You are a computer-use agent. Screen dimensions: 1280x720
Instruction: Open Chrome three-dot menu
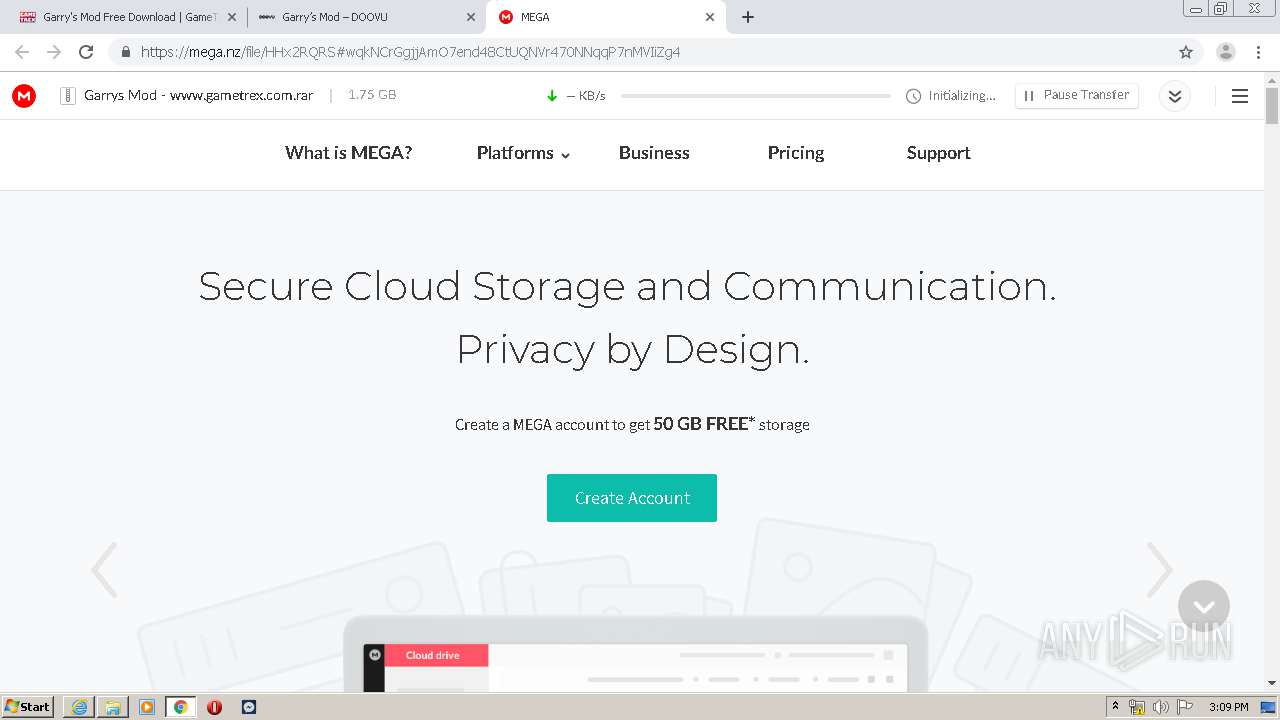[1258, 52]
